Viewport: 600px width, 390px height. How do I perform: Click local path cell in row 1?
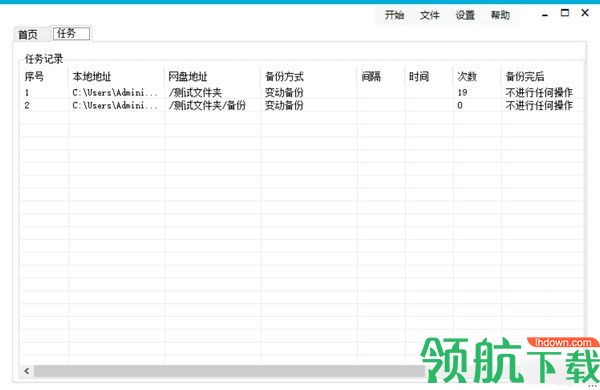(x=115, y=93)
